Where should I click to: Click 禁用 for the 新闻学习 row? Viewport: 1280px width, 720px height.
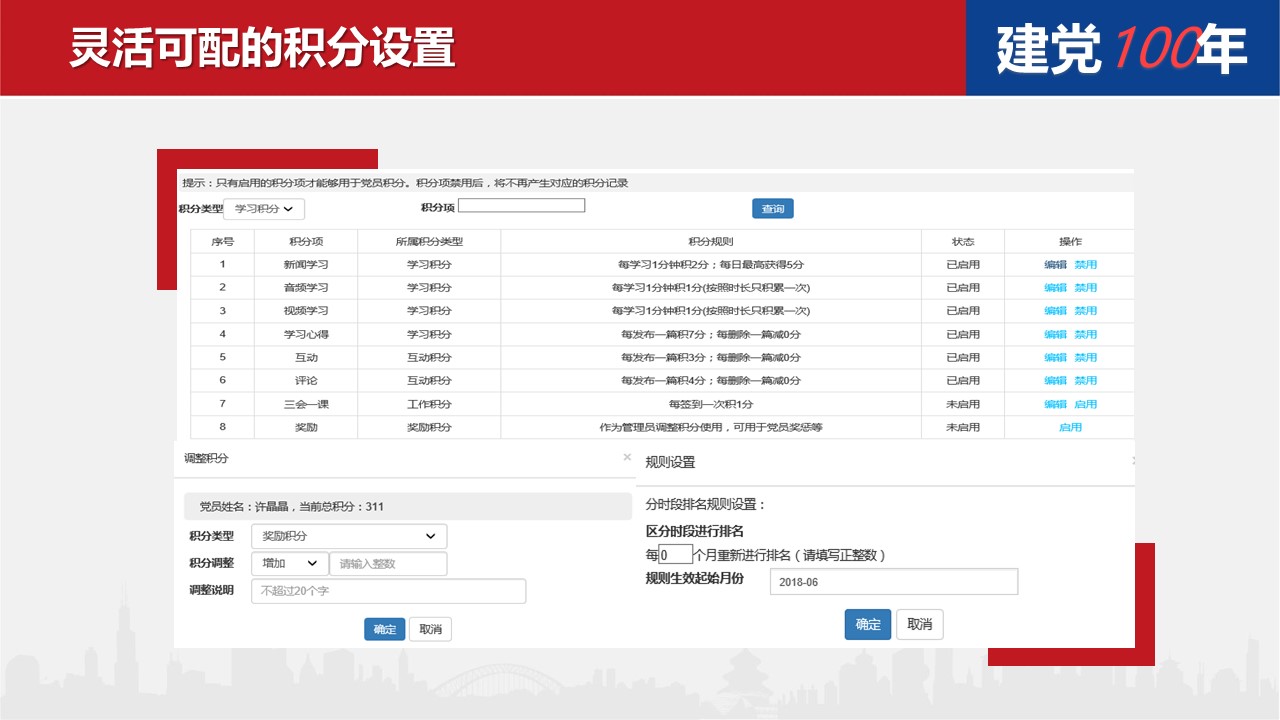pos(1086,265)
